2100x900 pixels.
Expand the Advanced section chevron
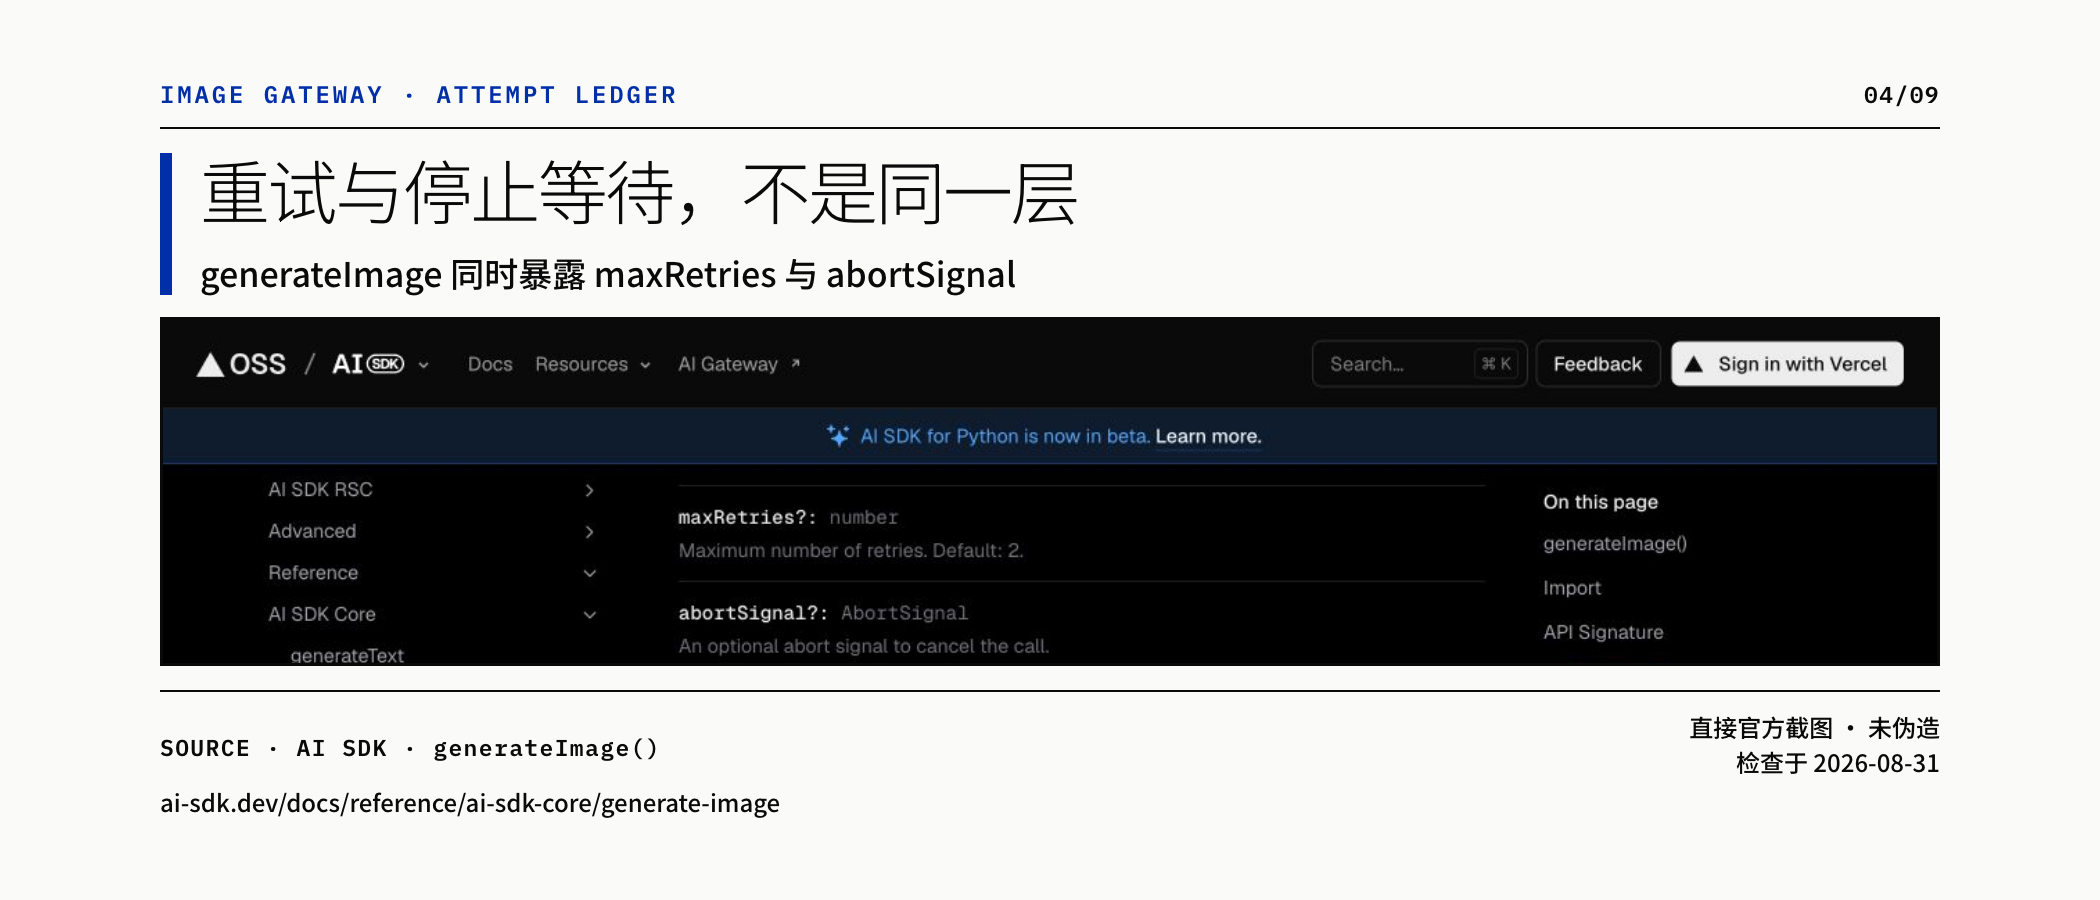[x=590, y=532]
